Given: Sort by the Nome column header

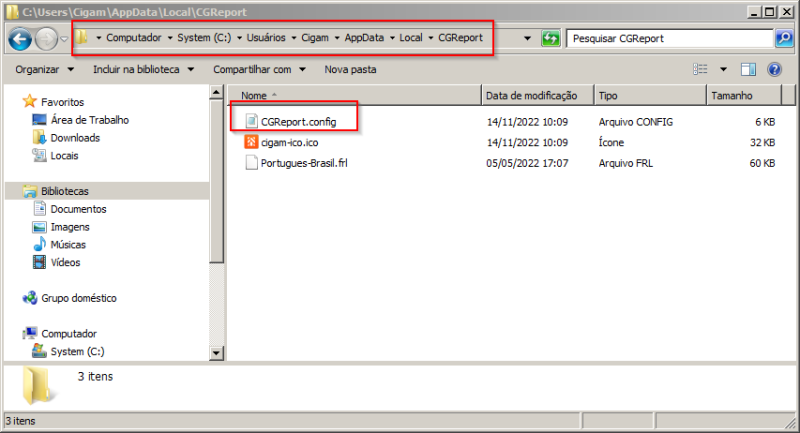Looking at the screenshot, I should click(355, 95).
